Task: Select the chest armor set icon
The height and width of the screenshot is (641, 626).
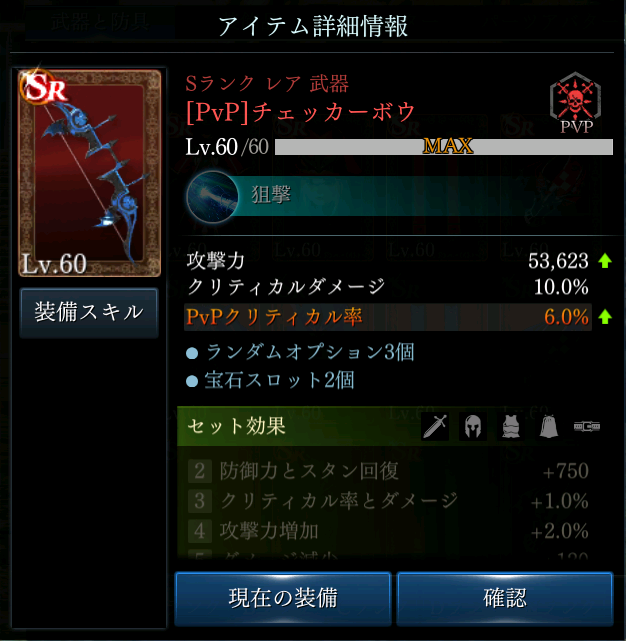Action: click(x=511, y=426)
